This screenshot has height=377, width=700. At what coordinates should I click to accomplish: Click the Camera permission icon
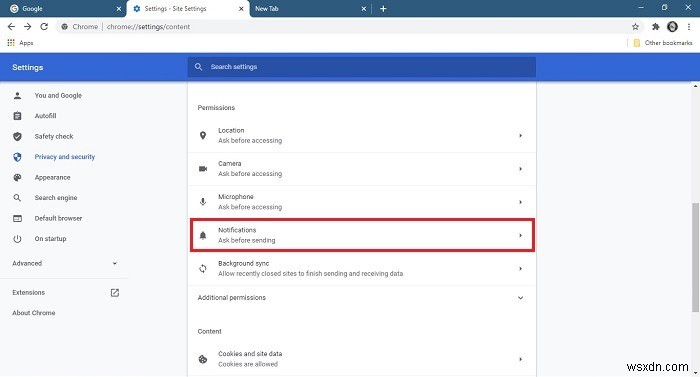(x=203, y=169)
